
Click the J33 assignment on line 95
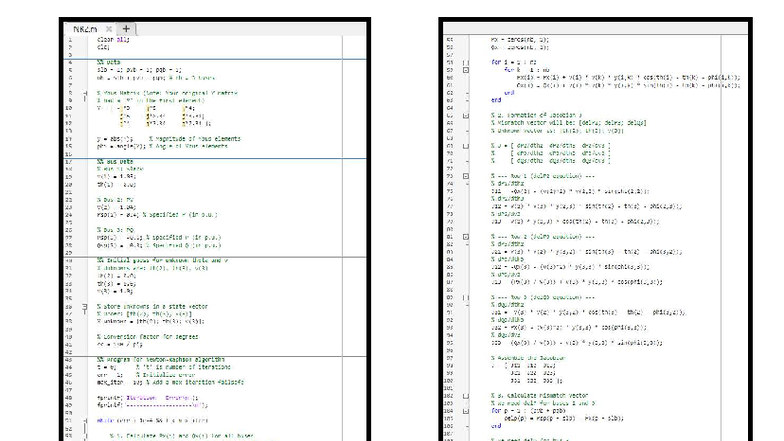pos(576,343)
